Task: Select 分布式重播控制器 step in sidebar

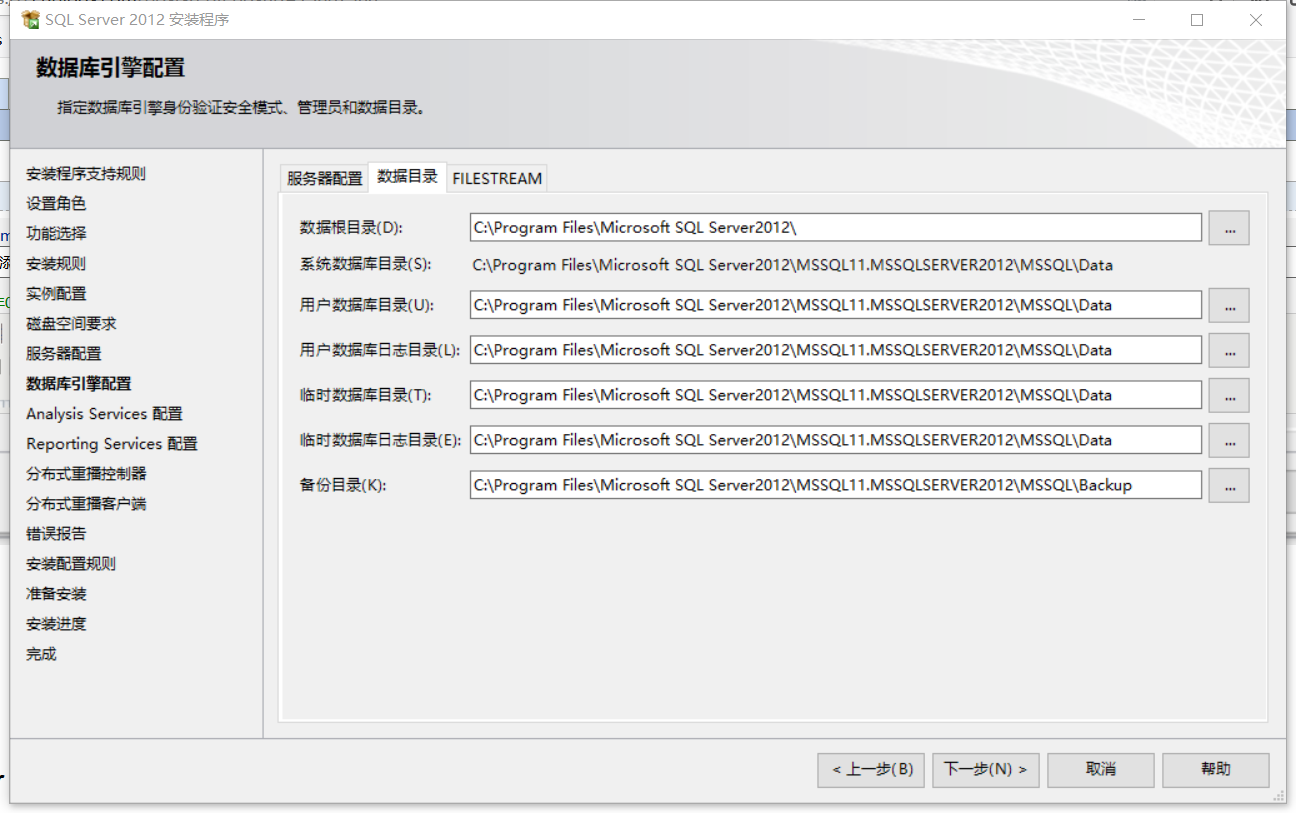Action: pyautogui.click(x=86, y=474)
